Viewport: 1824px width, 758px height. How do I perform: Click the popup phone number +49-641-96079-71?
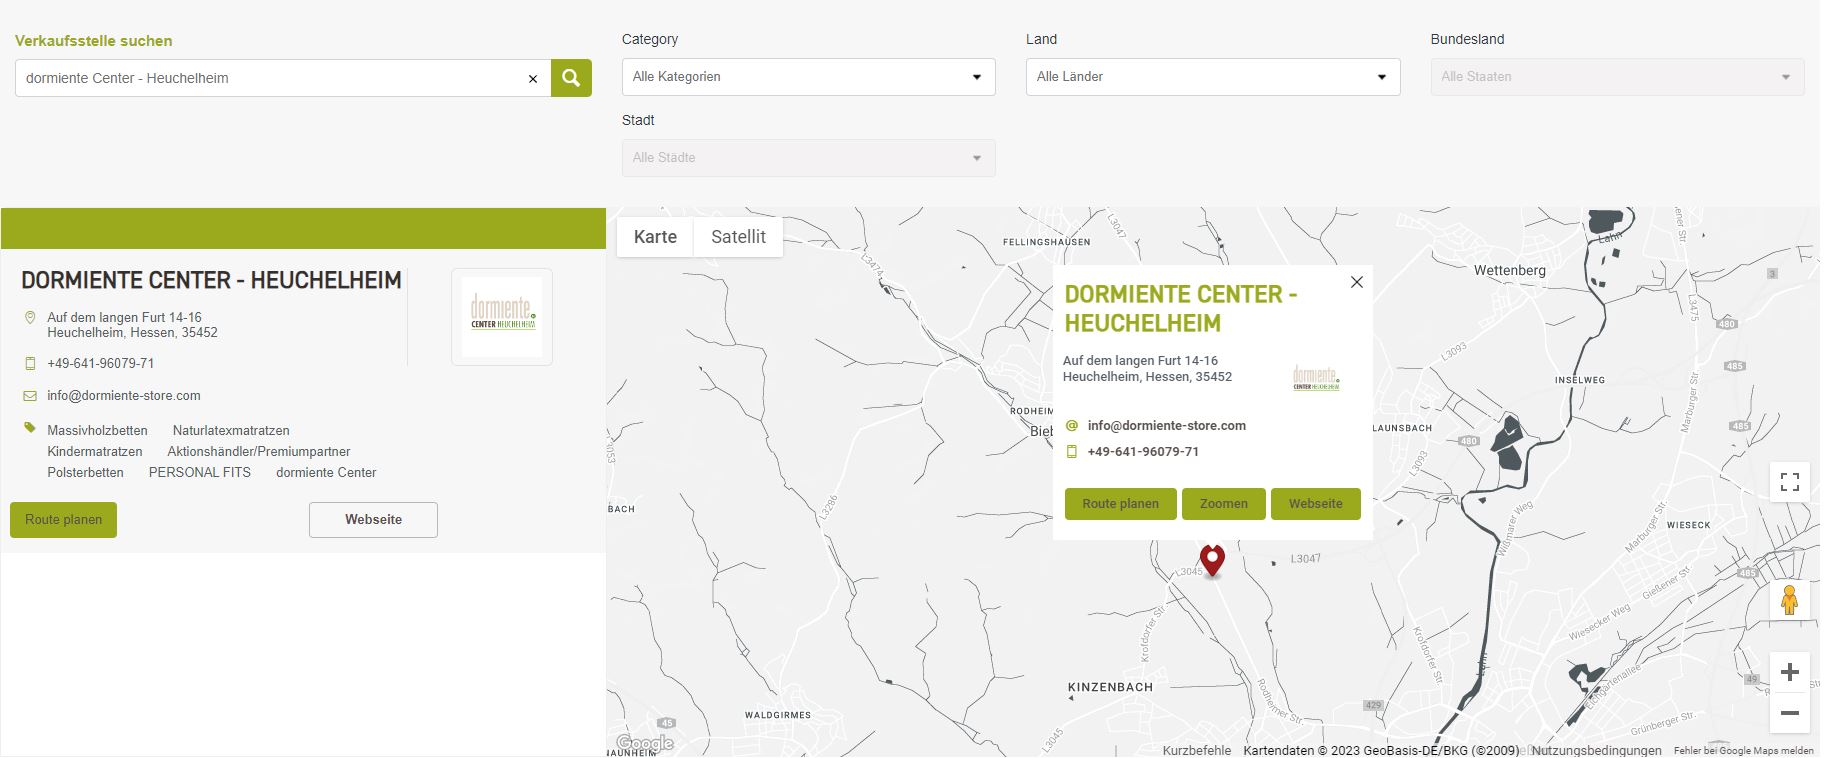[x=1143, y=452]
